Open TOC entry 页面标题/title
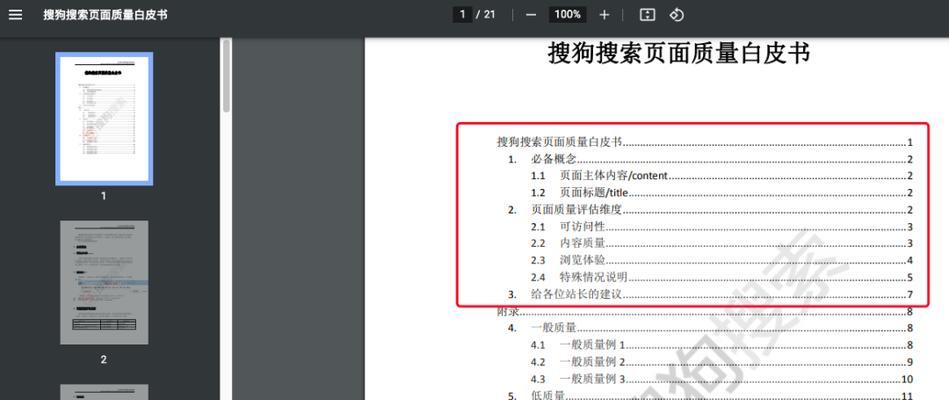949x400 pixels. tap(721, 193)
